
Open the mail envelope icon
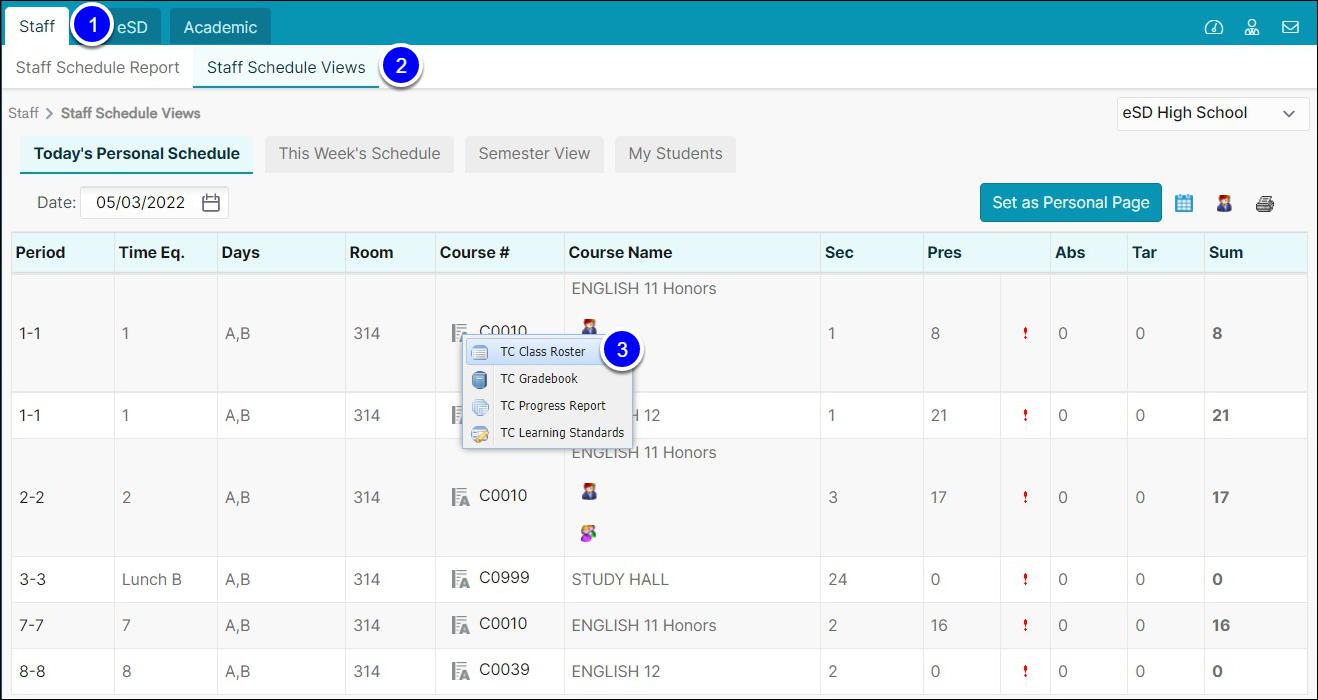point(1290,27)
